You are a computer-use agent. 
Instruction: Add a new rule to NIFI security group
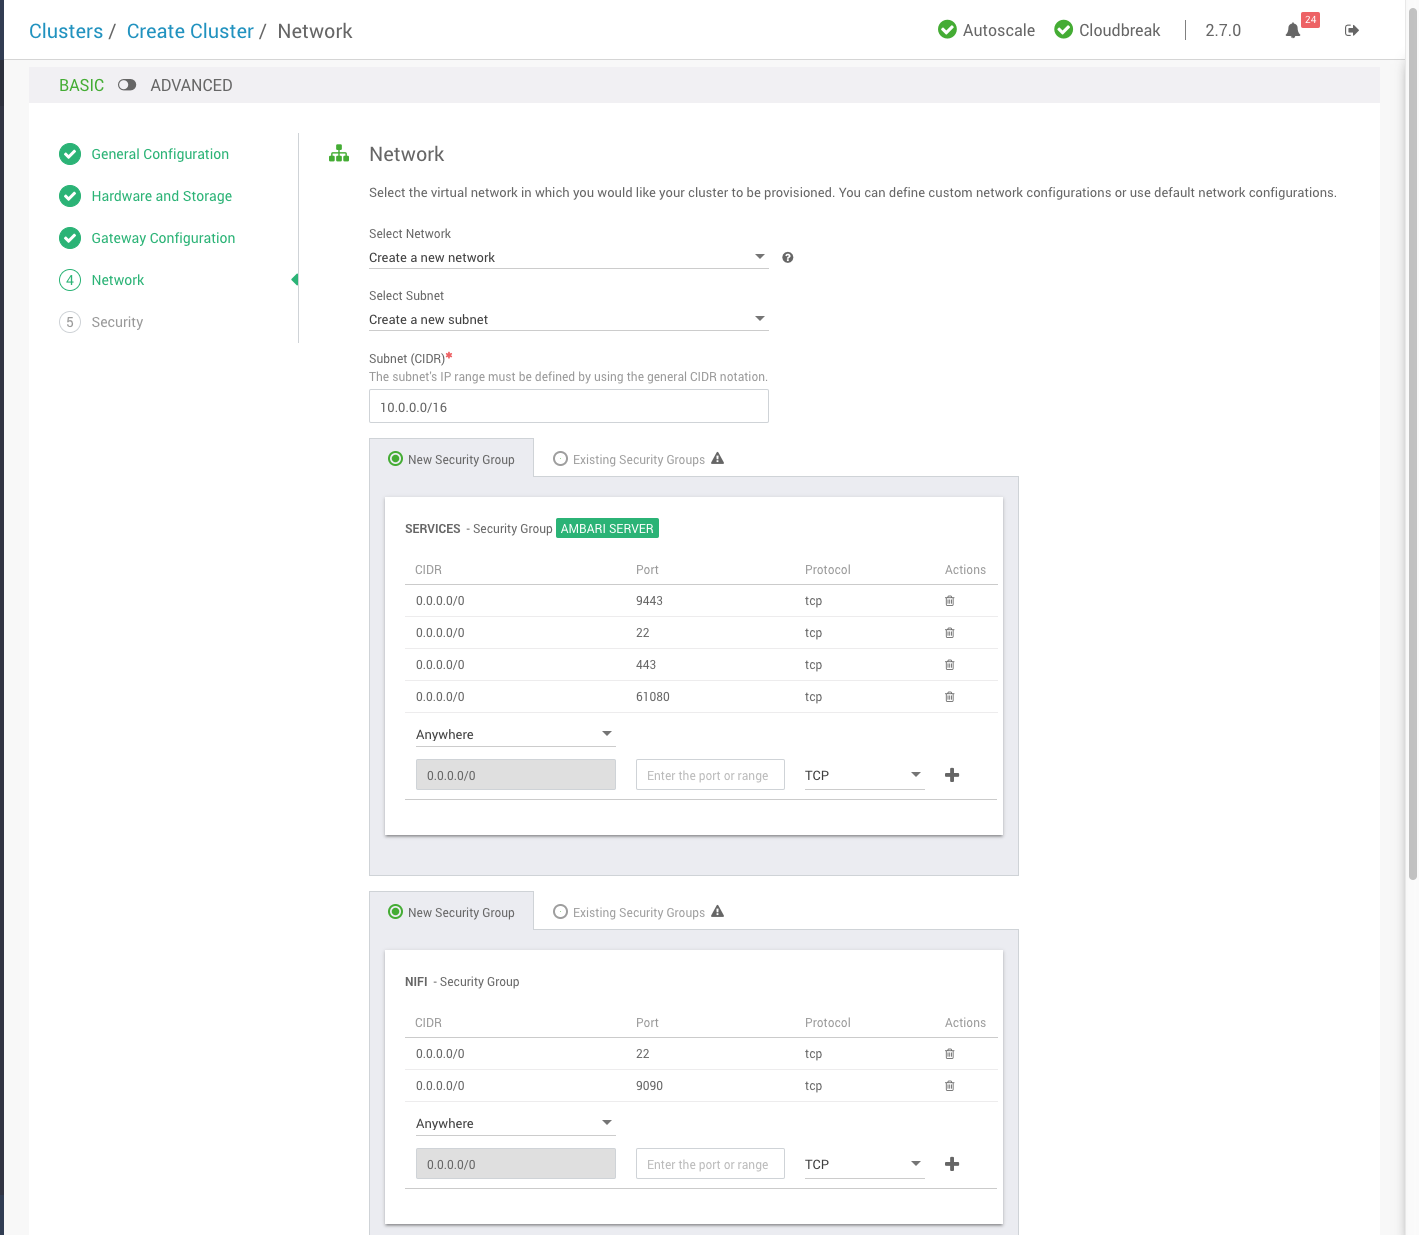(x=952, y=1163)
